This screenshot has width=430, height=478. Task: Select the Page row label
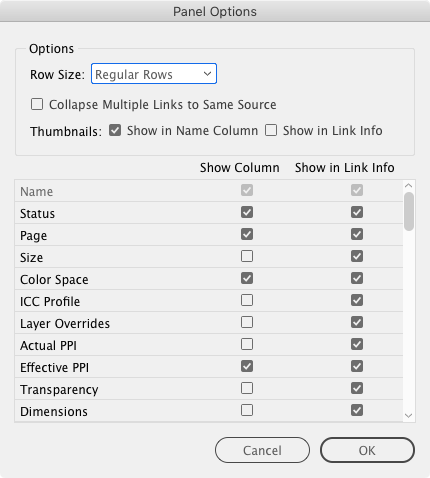pyautogui.click(x=34, y=236)
